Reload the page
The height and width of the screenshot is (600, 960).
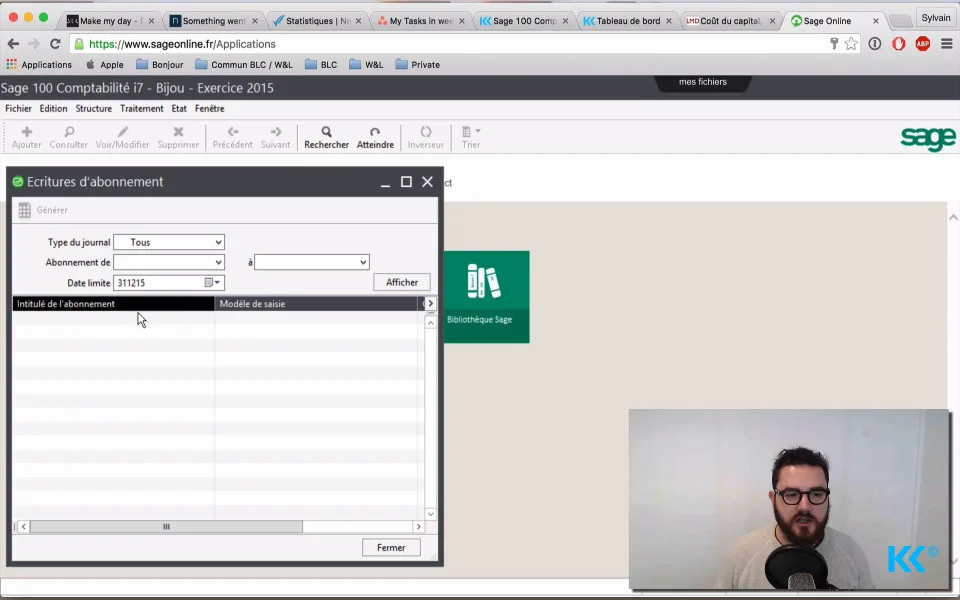tap(55, 44)
